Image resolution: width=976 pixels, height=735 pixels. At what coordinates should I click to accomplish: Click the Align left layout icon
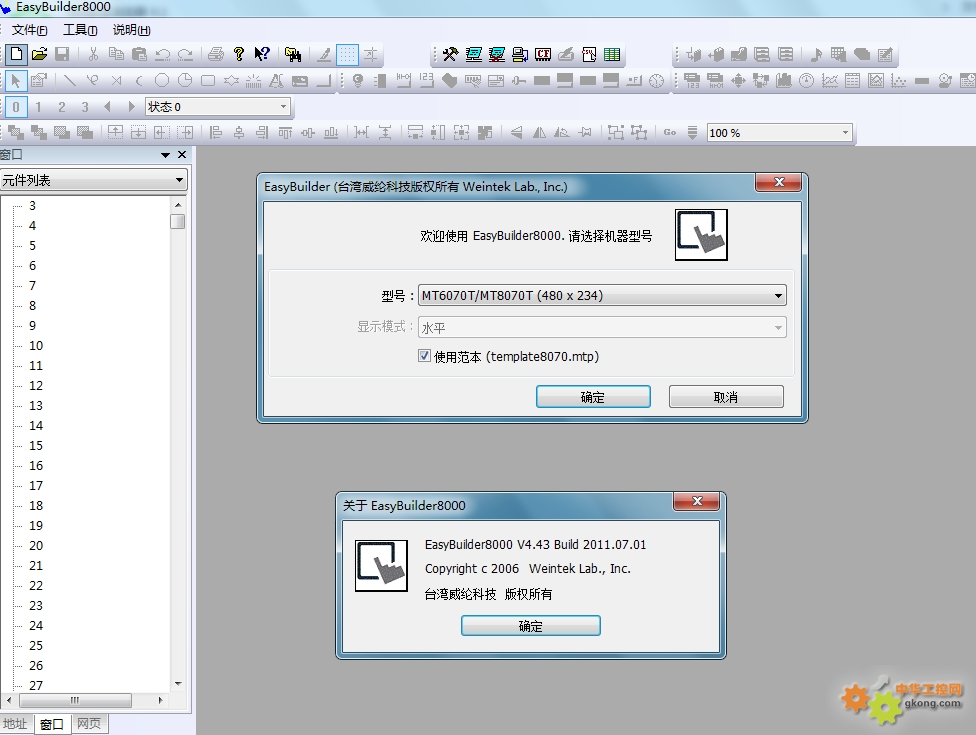click(x=215, y=133)
